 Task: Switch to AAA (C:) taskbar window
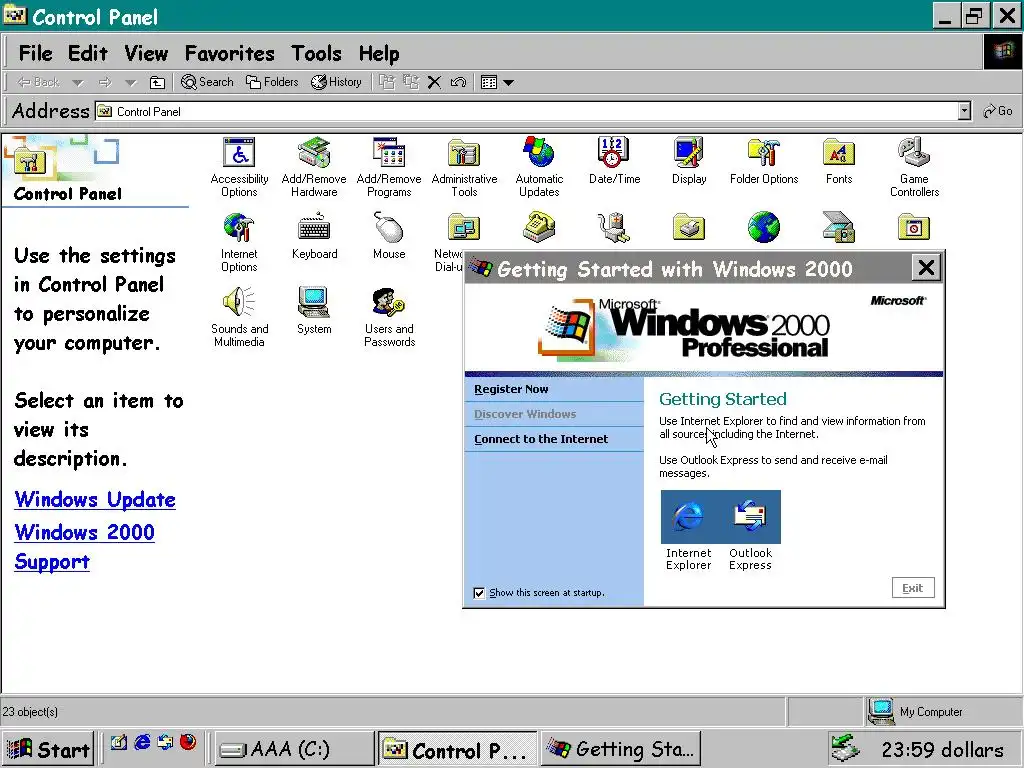point(293,749)
